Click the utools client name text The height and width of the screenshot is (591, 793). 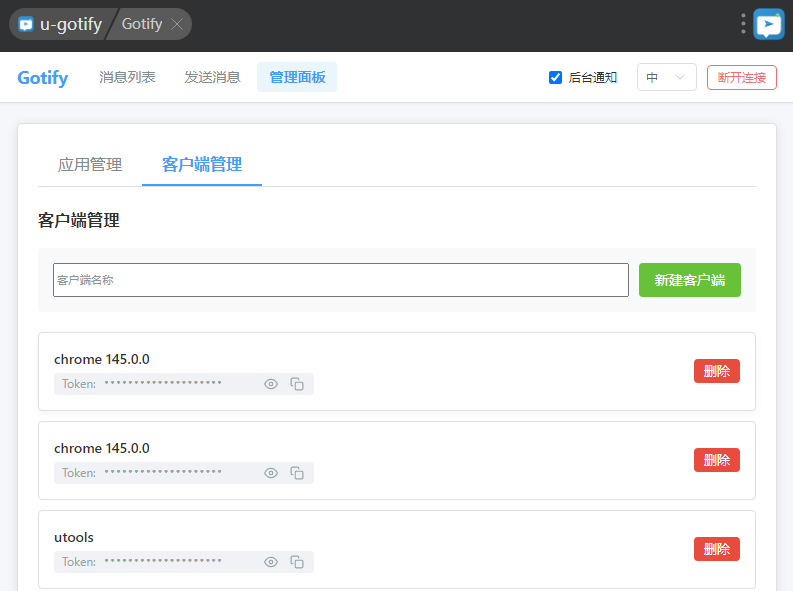(74, 537)
